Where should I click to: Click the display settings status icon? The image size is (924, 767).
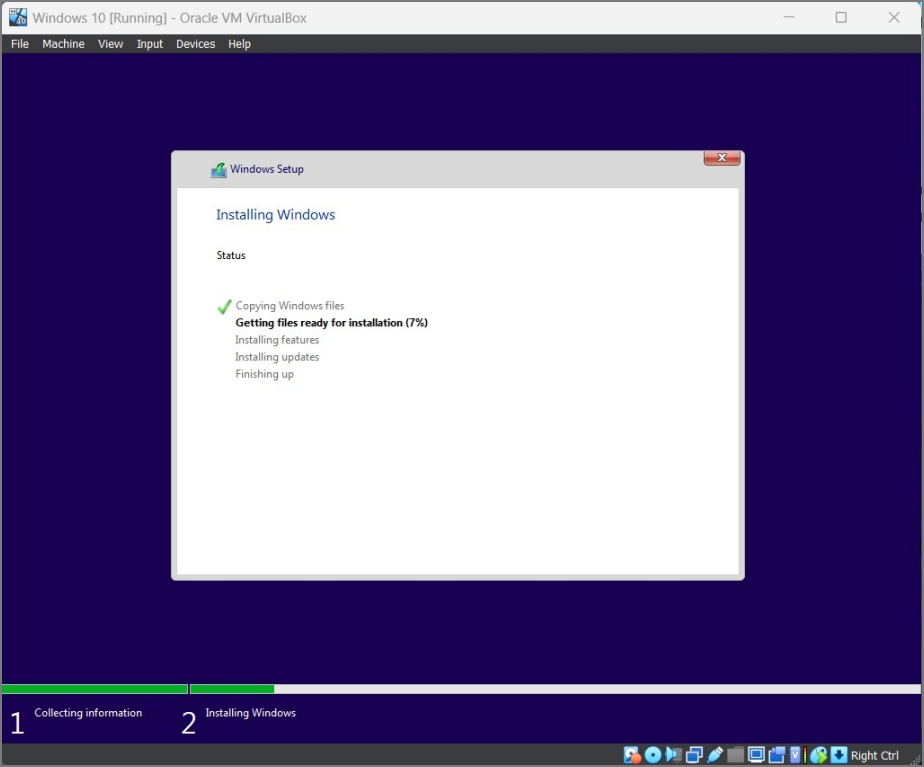(756, 755)
